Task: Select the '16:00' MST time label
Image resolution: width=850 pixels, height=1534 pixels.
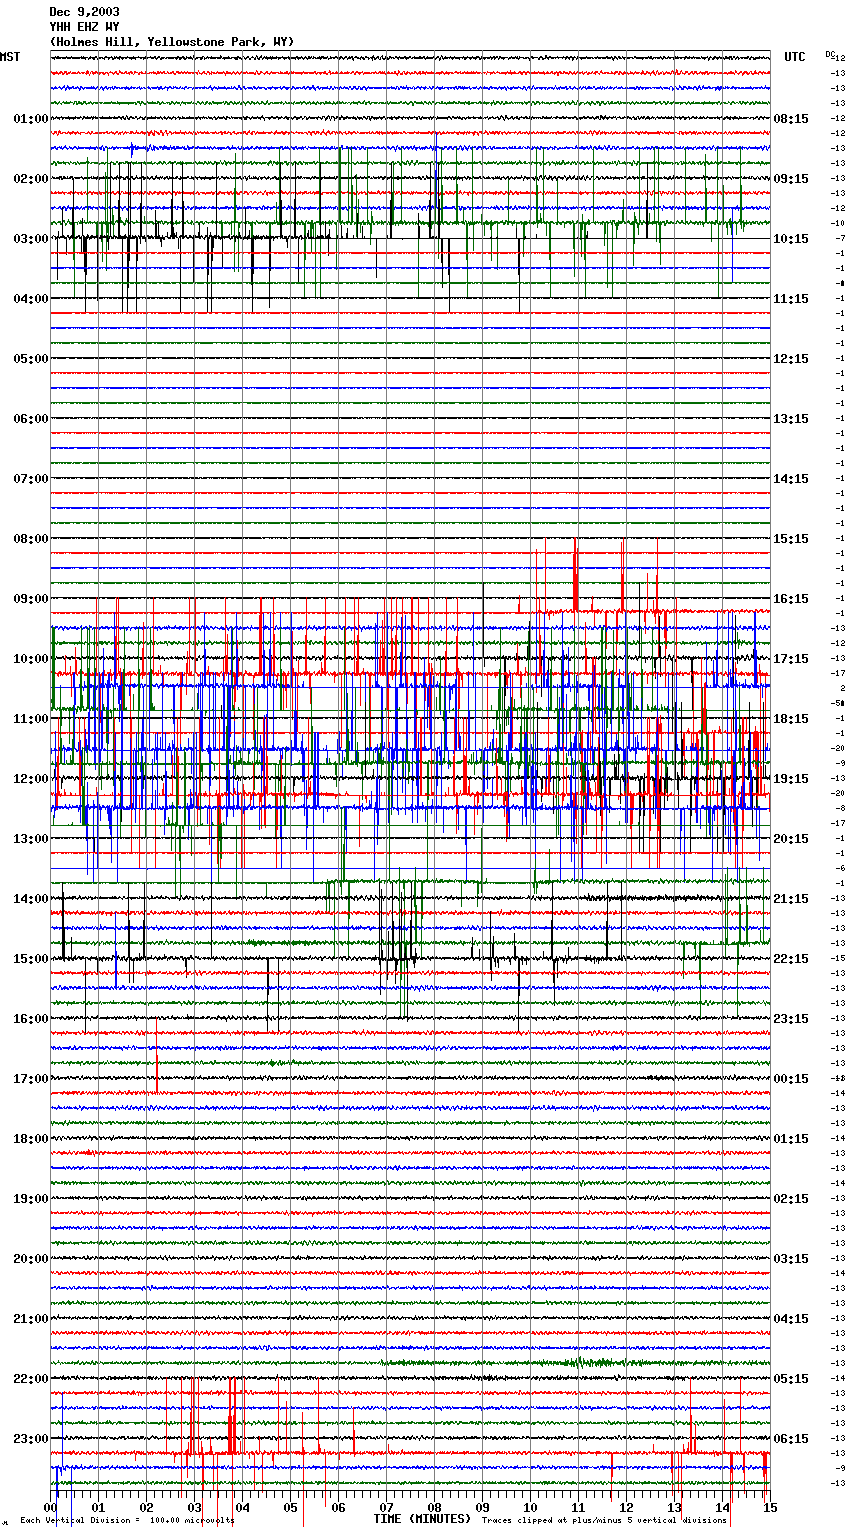Action: [x=31, y=1019]
